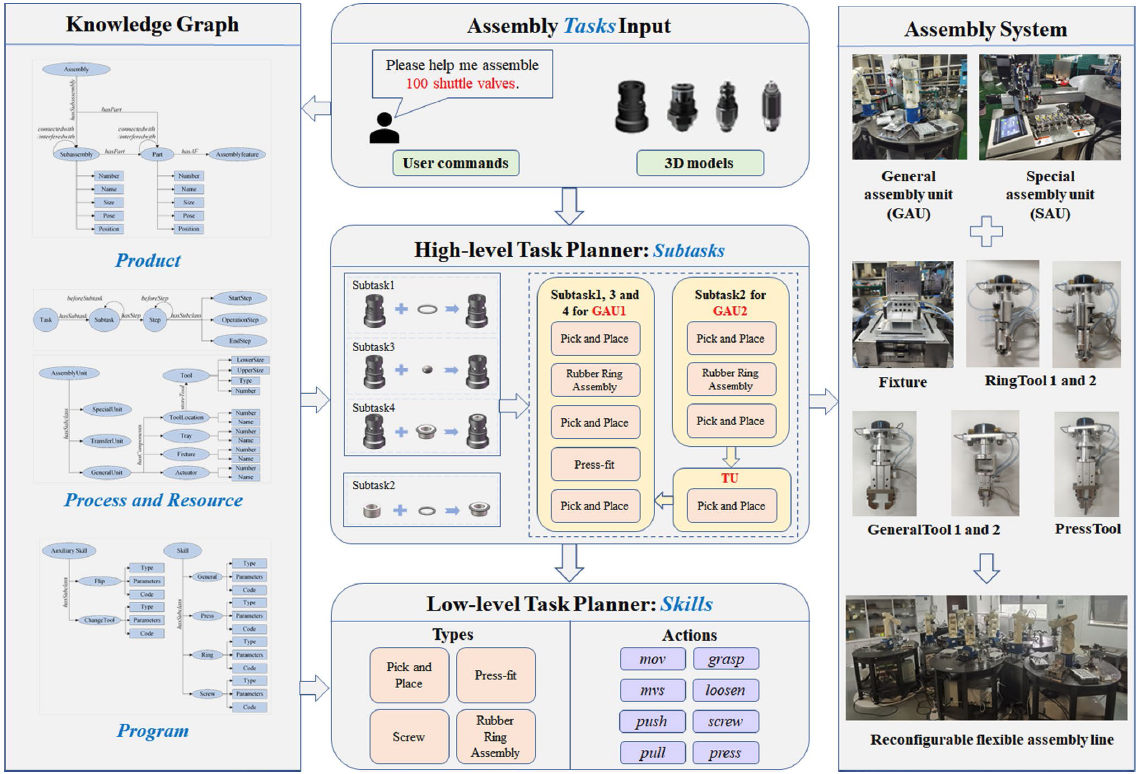Click the Reconfigurable flexible assembly line photo
The height and width of the screenshot is (774, 1137).
click(x=986, y=658)
